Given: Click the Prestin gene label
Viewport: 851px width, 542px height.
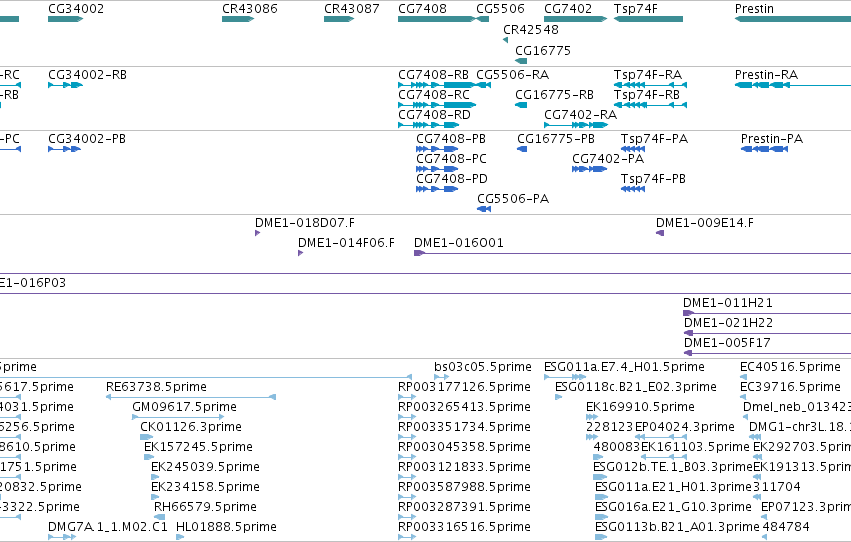Looking at the screenshot, I should (754, 9).
